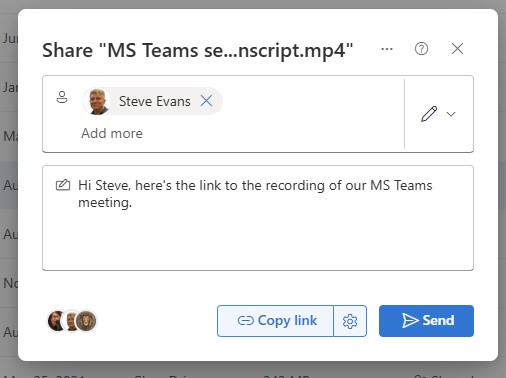Click Steve Evans profile photo
The height and width of the screenshot is (378, 506).
pos(97,101)
